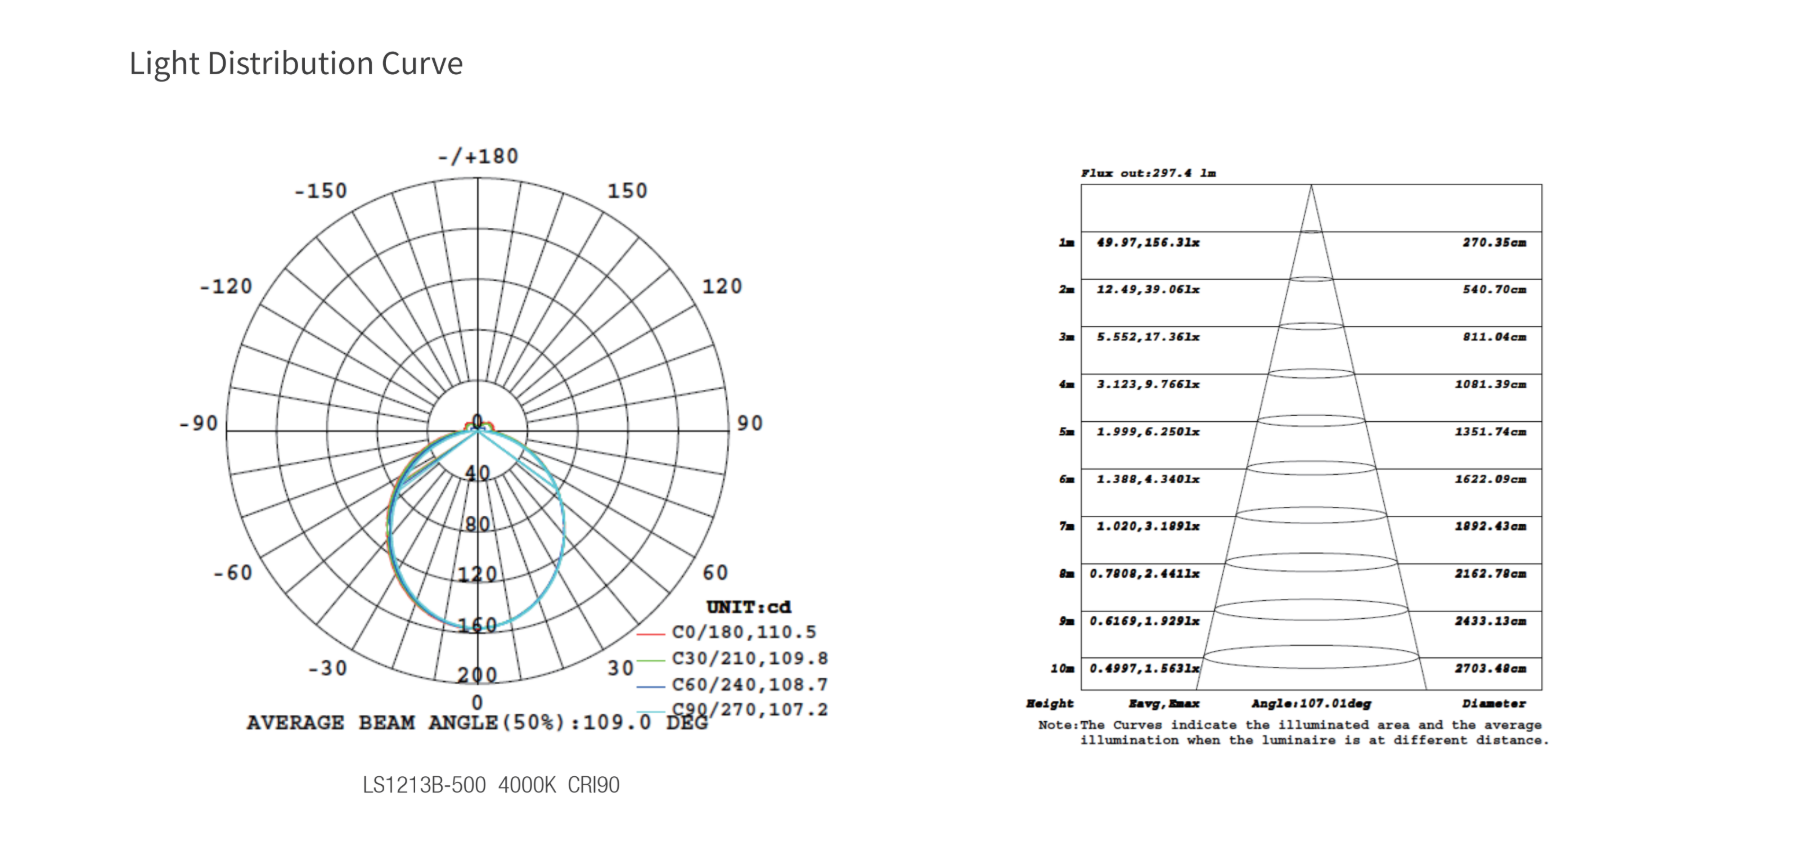Click the green C30/210 legend line
Screen dimensions: 1800x860
651,659
